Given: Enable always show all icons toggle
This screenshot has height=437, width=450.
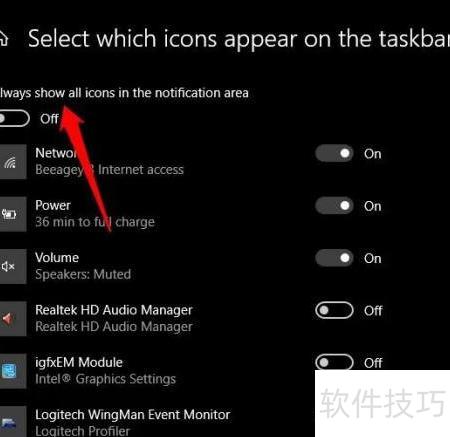Looking at the screenshot, I should click(14, 118).
